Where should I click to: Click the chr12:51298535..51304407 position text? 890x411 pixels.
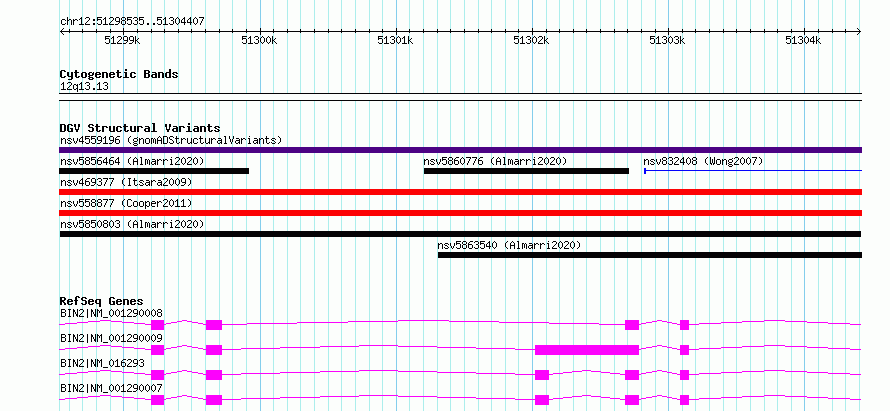pos(132,21)
